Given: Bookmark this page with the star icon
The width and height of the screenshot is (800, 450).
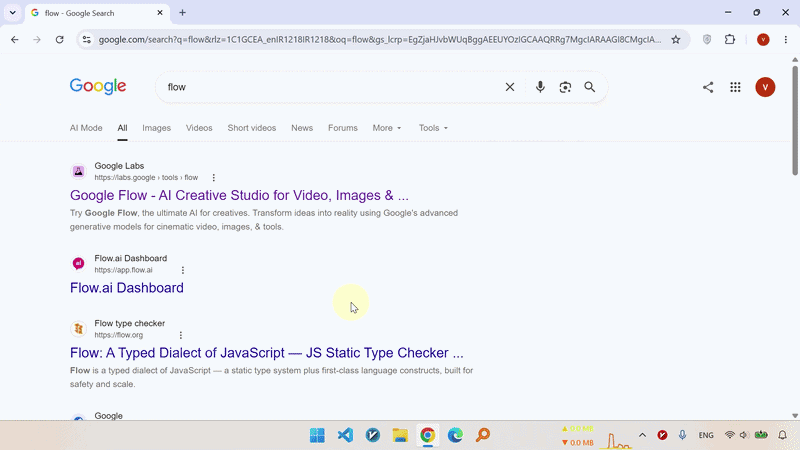Looking at the screenshot, I should coord(676,39).
